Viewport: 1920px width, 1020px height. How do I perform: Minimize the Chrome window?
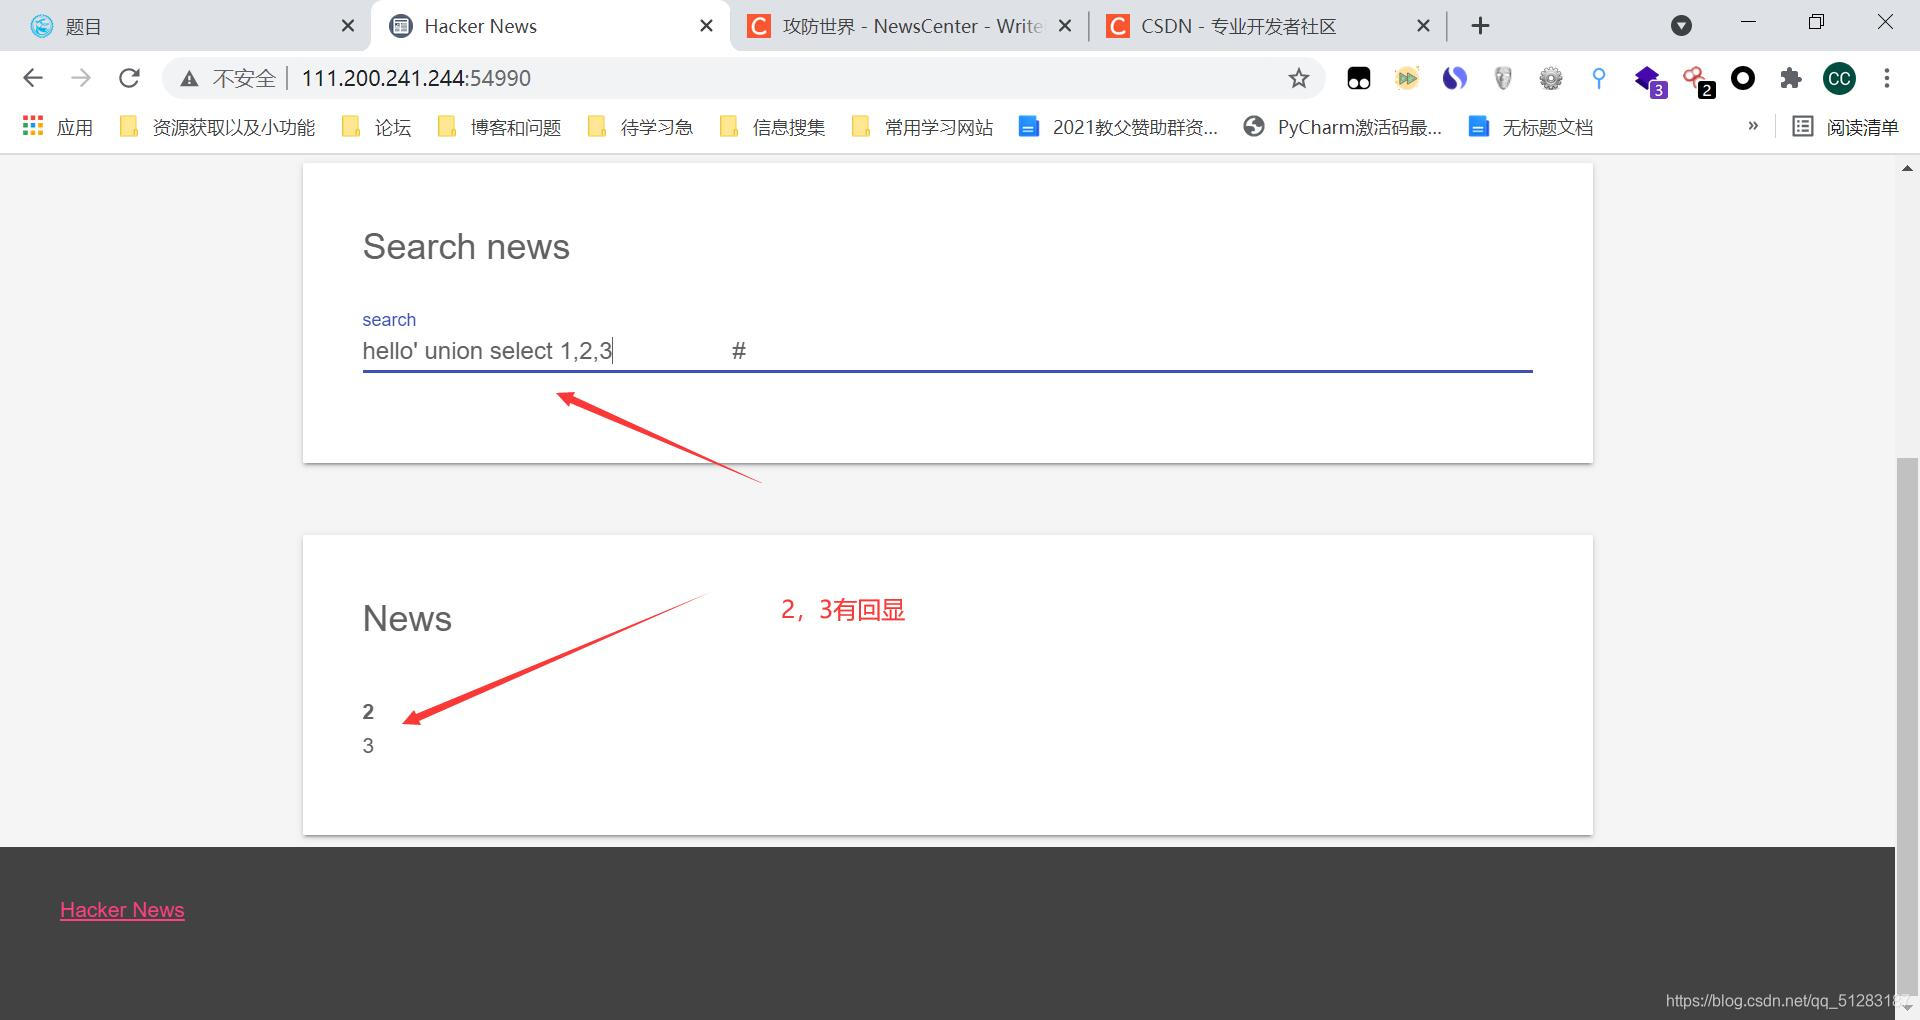[1748, 22]
